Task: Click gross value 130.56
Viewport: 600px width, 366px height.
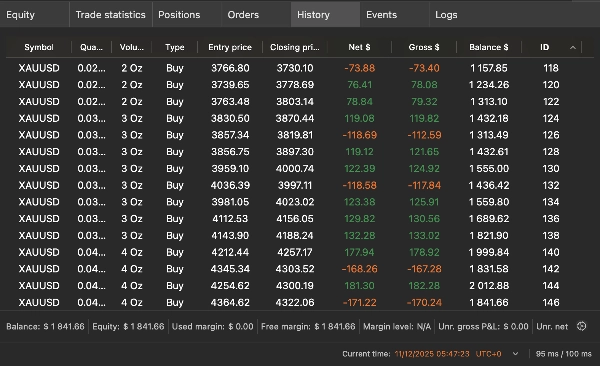Action: pos(424,219)
